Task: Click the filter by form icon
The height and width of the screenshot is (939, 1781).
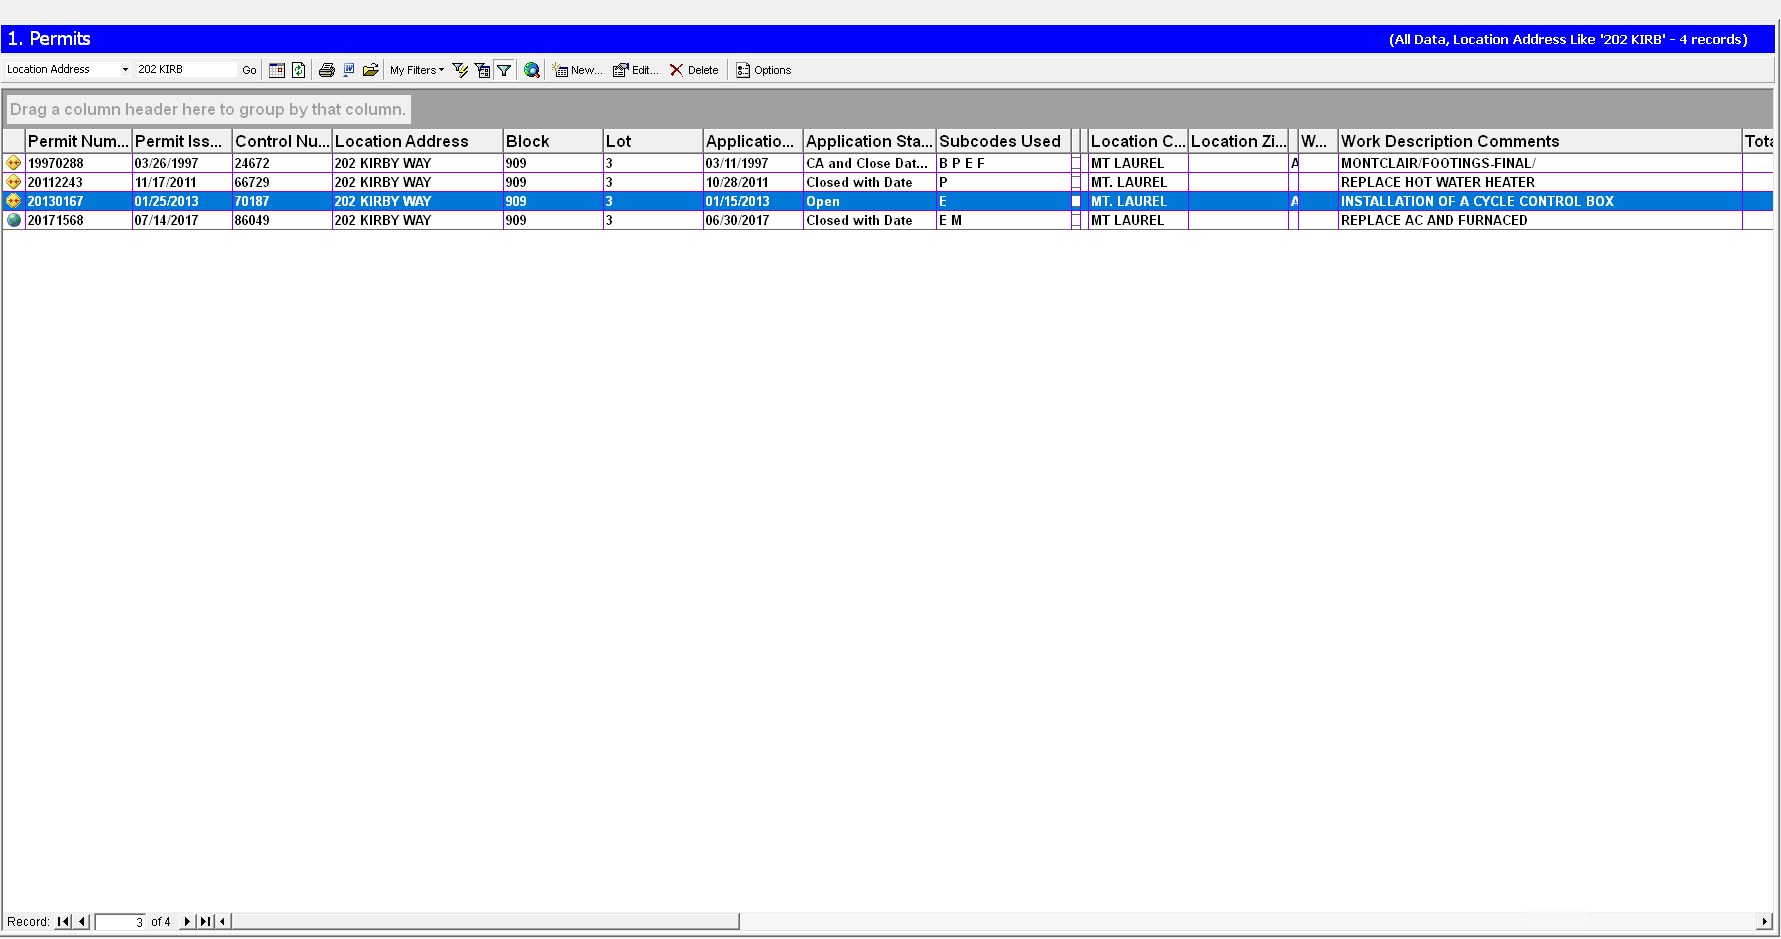Action: [x=482, y=70]
